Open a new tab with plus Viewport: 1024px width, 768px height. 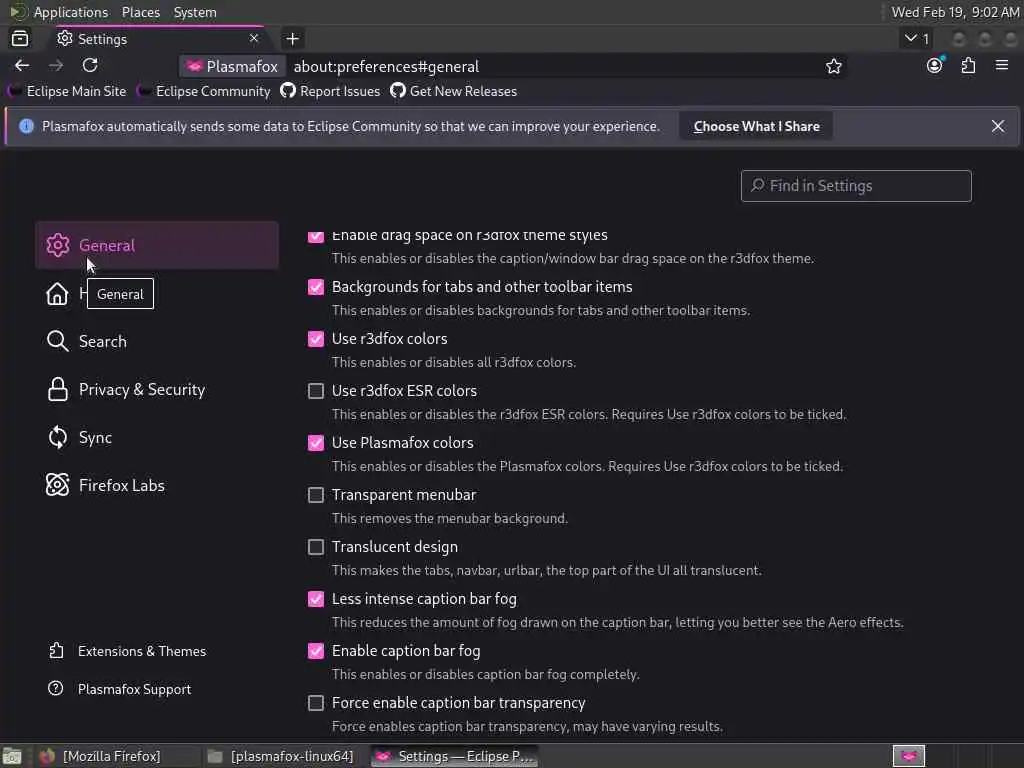click(292, 39)
